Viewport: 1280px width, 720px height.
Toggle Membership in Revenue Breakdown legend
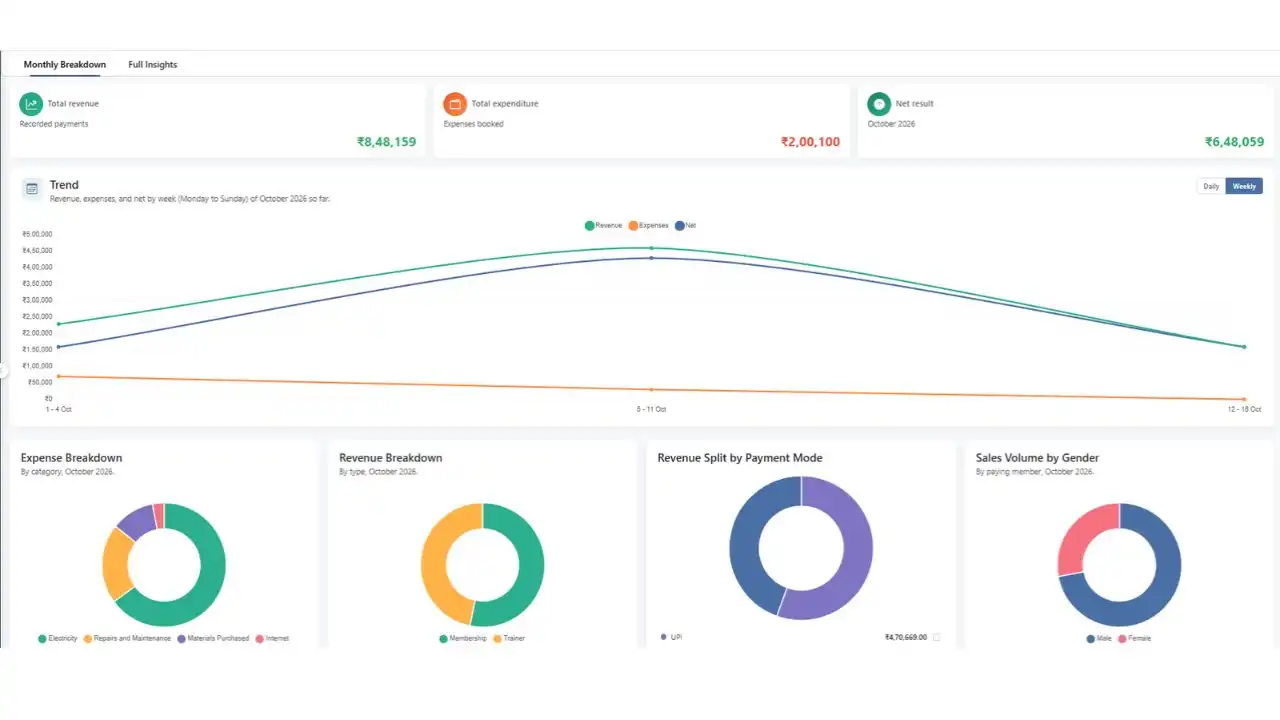pos(462,638)
